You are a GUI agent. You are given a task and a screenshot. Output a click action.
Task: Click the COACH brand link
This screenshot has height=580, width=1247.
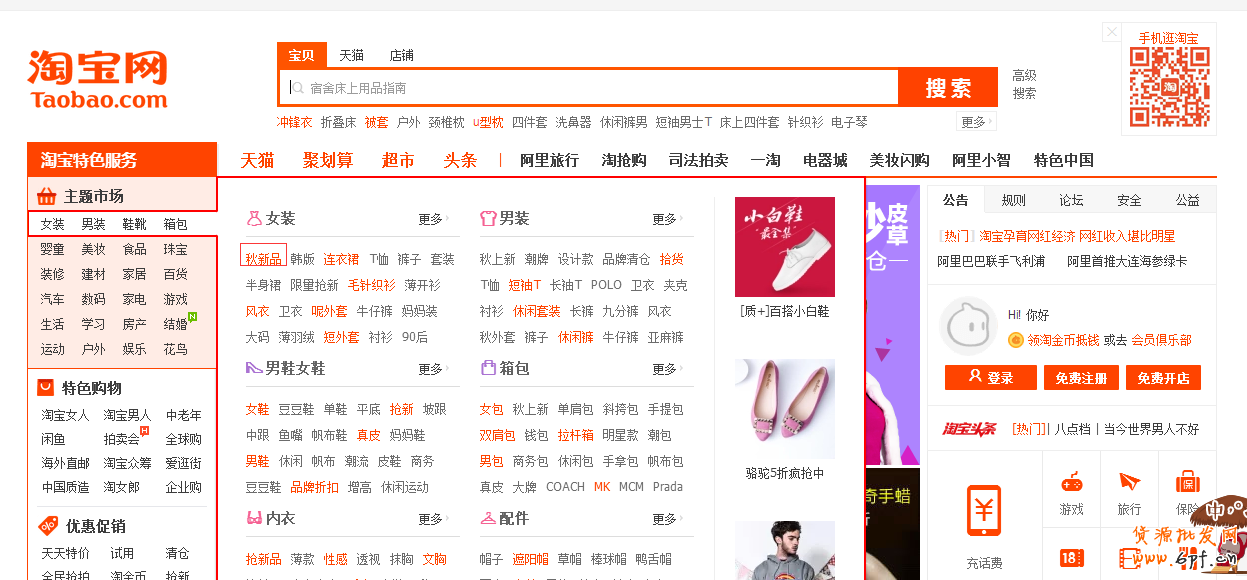[x=565, y=487]
